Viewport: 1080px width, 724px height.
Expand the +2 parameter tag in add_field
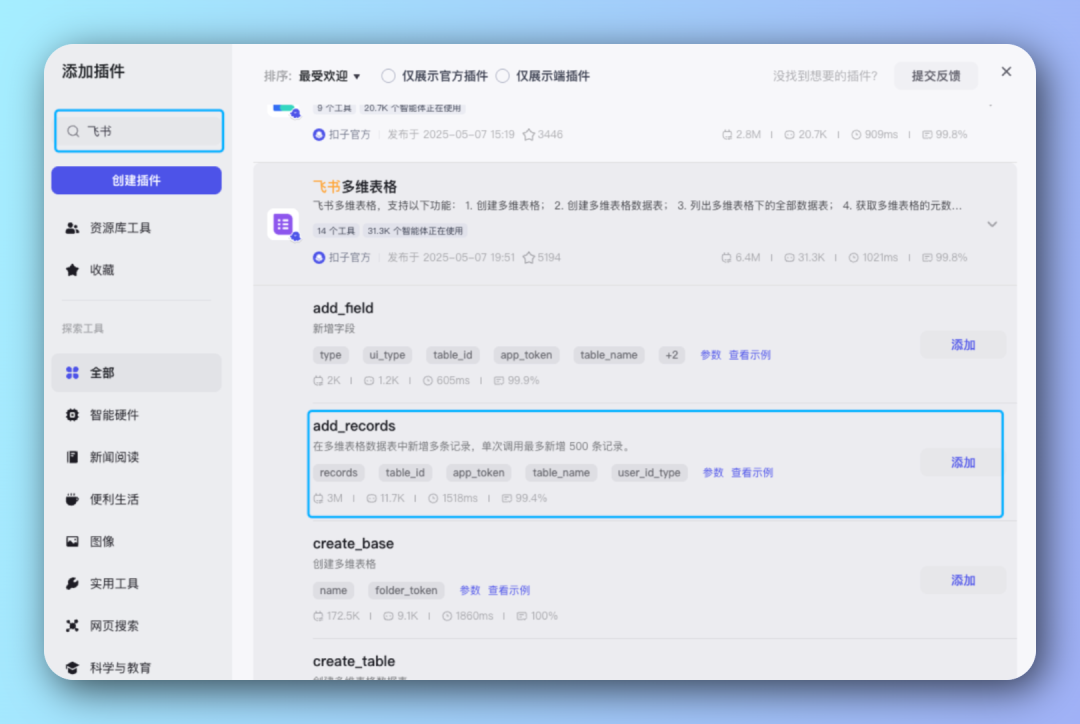click(672, 355)
